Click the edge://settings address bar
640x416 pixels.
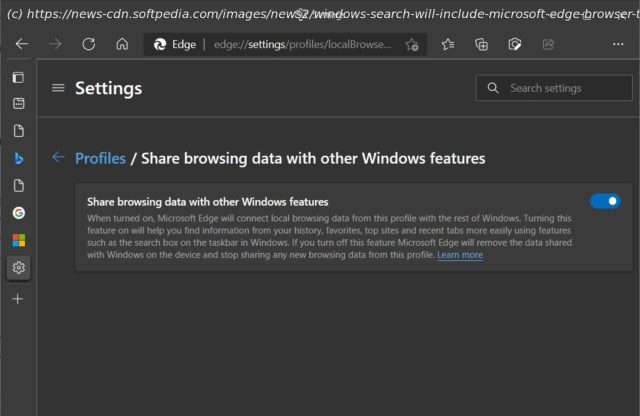coord(302,44)
